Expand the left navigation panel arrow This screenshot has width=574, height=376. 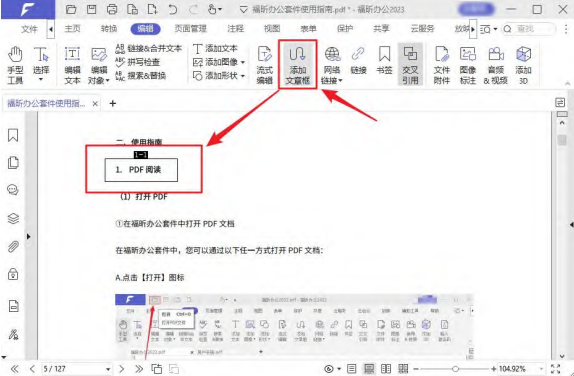[29, 237]
